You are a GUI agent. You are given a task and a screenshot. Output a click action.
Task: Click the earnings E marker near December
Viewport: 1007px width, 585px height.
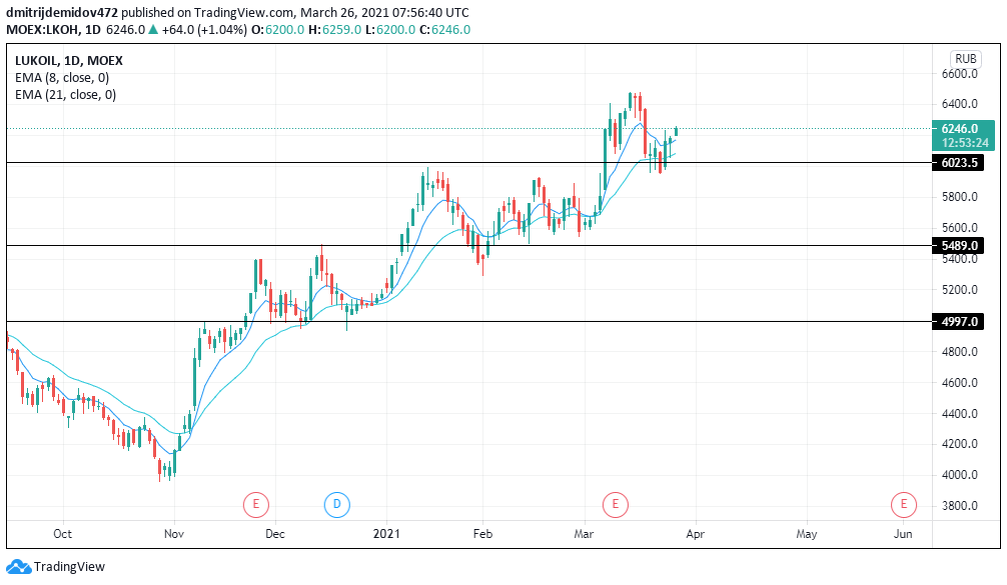(256, 504)
